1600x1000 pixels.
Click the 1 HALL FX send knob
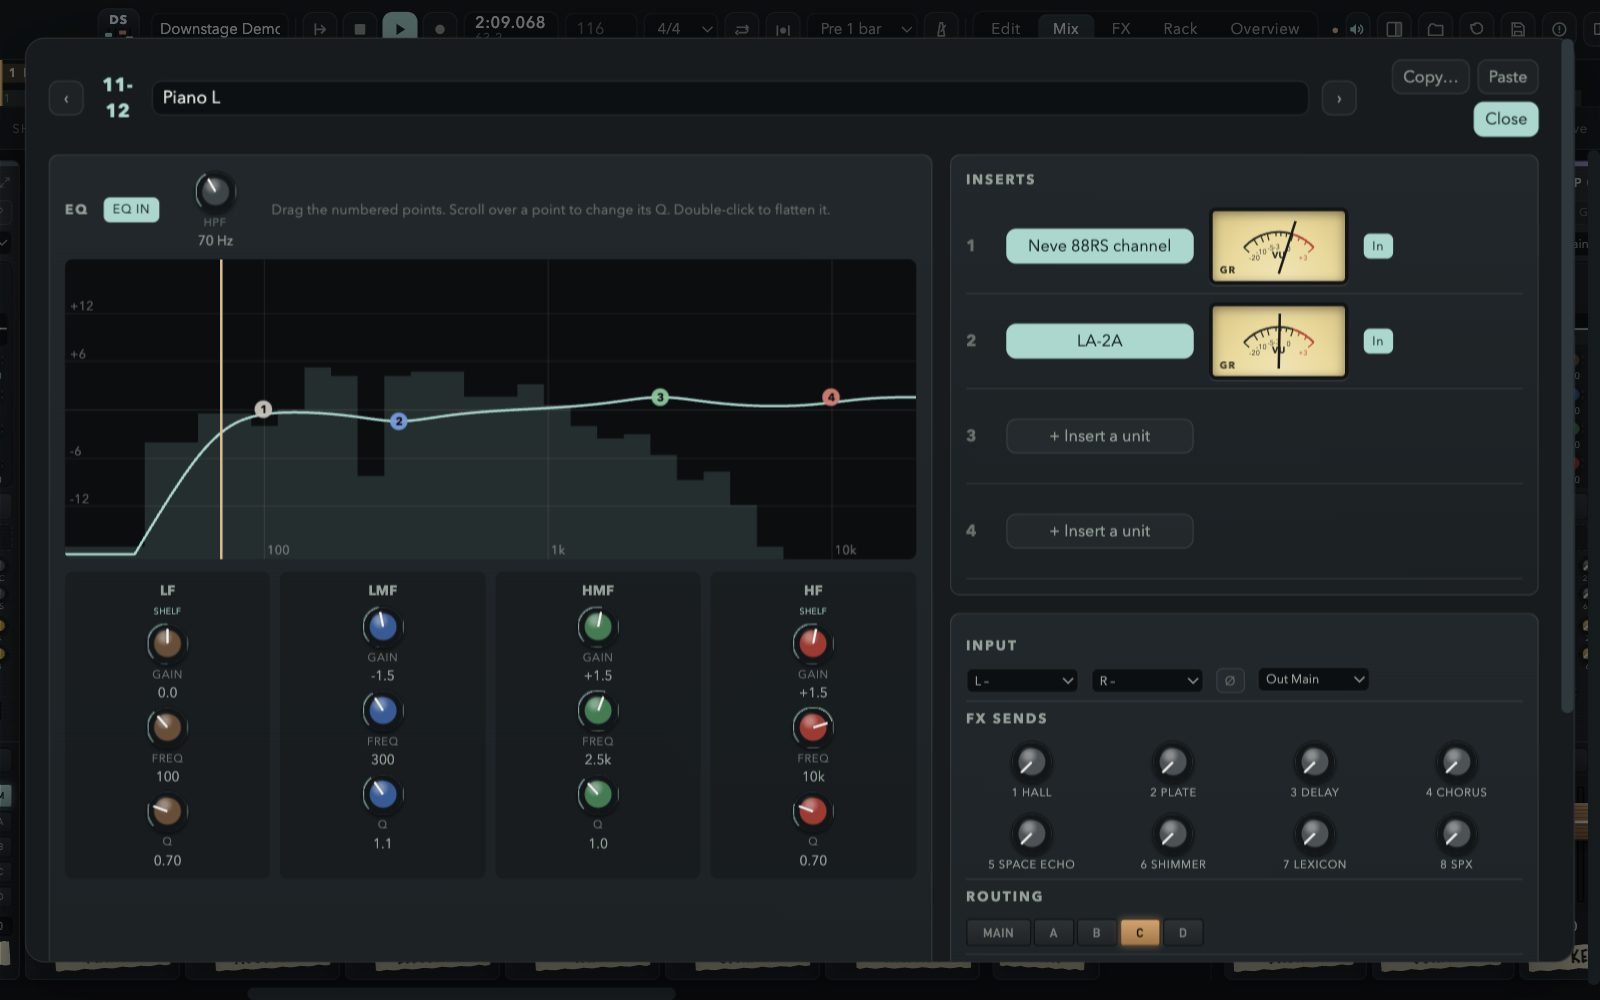[1031, 763]
